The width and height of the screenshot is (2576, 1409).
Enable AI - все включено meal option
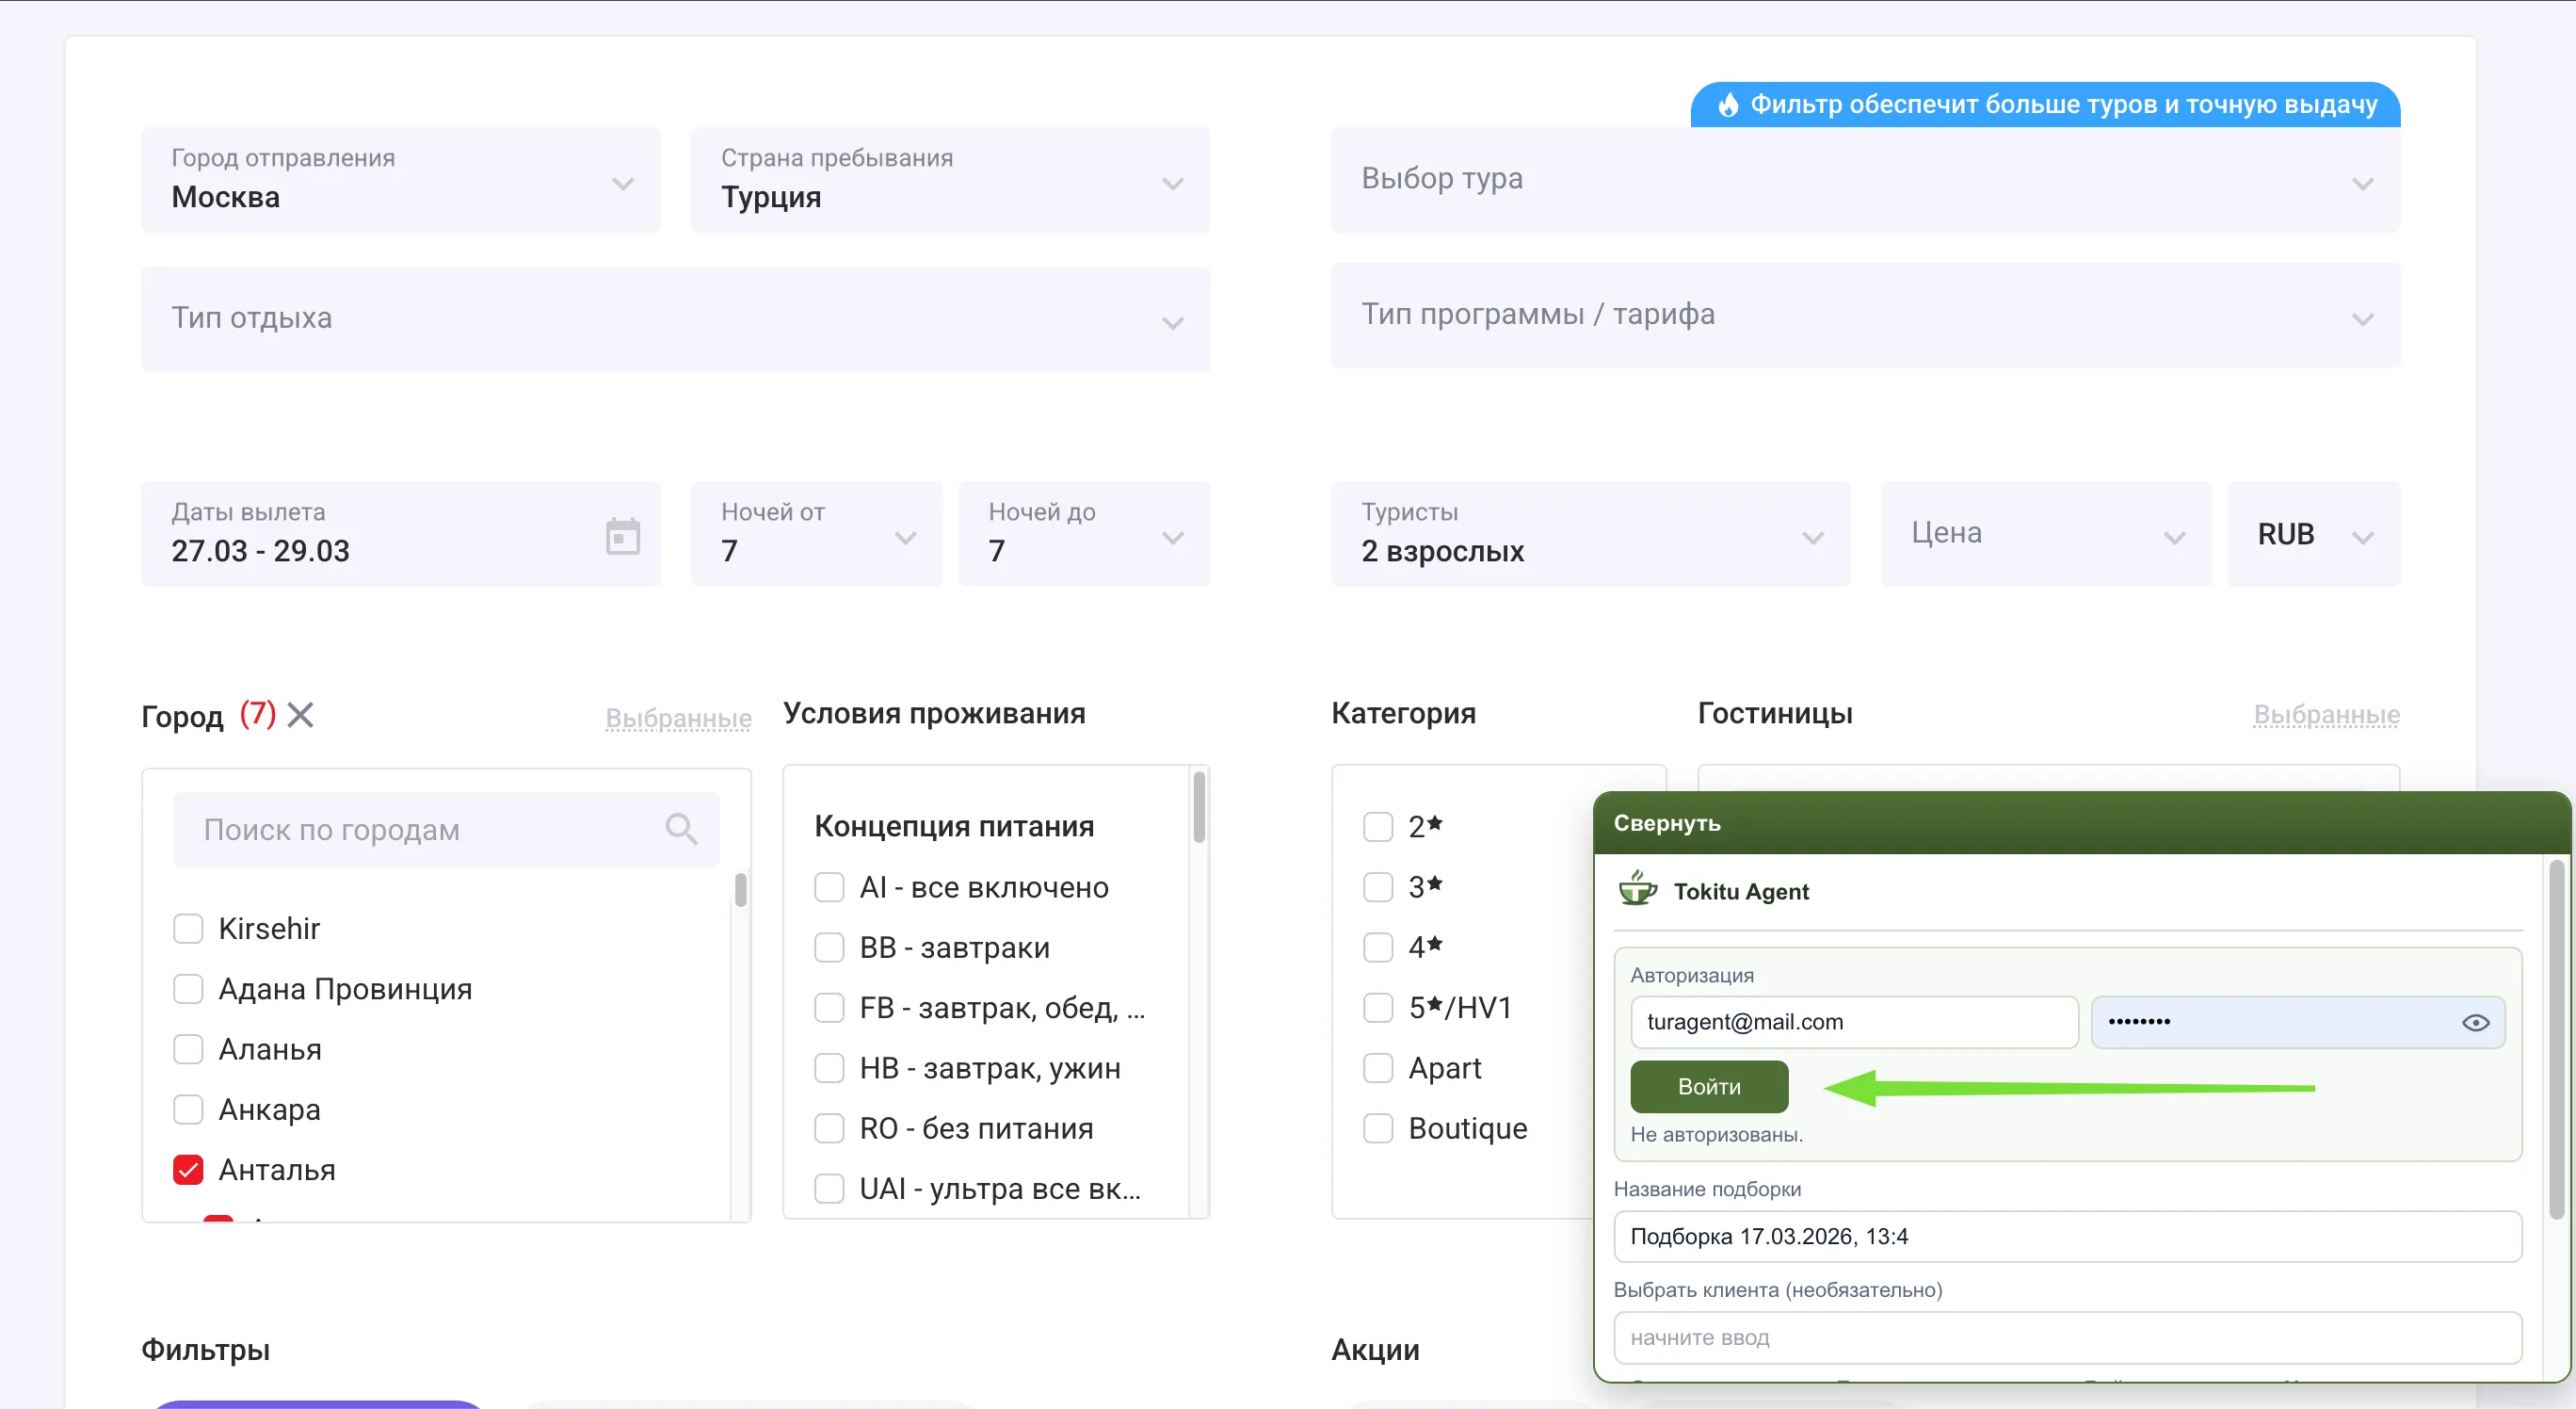click(829, 887)
